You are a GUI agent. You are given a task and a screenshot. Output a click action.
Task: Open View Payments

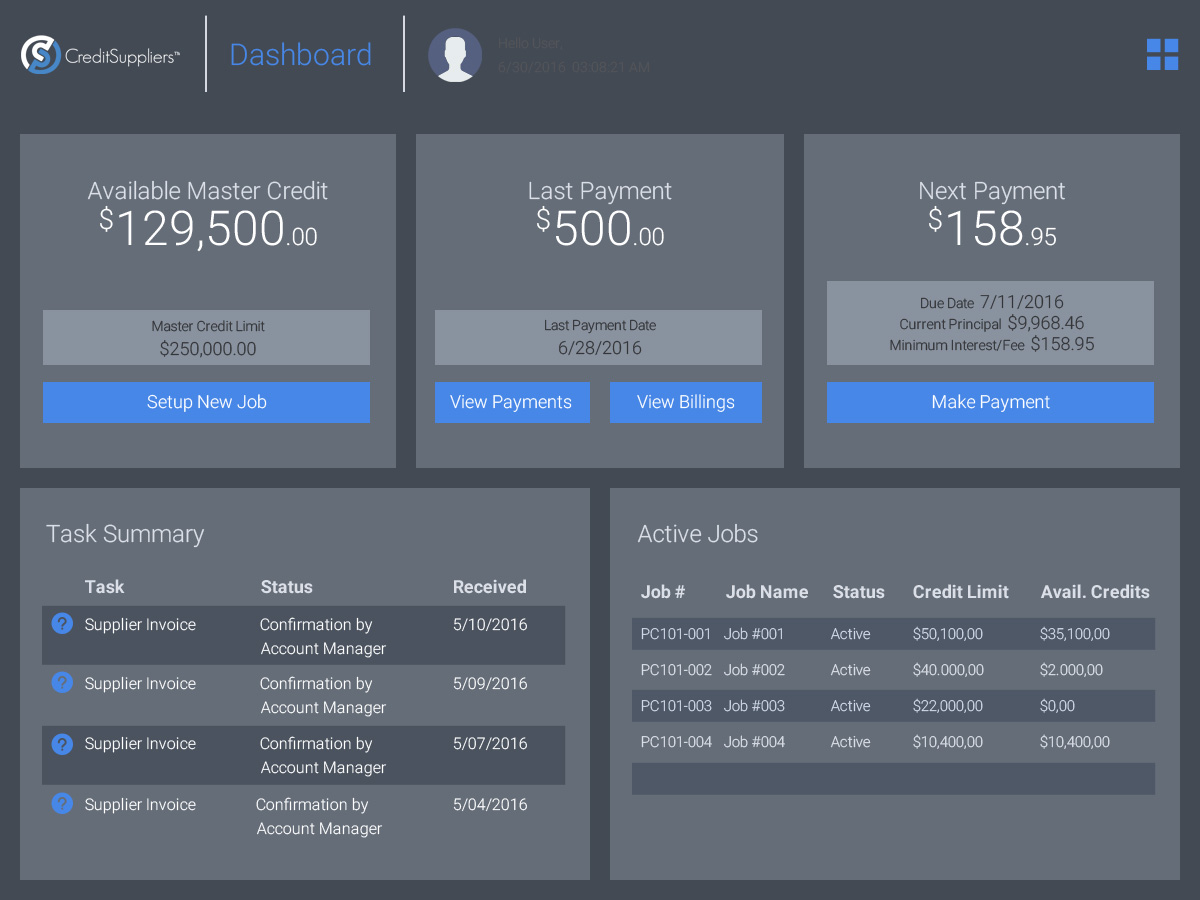[x=511, y=402]
